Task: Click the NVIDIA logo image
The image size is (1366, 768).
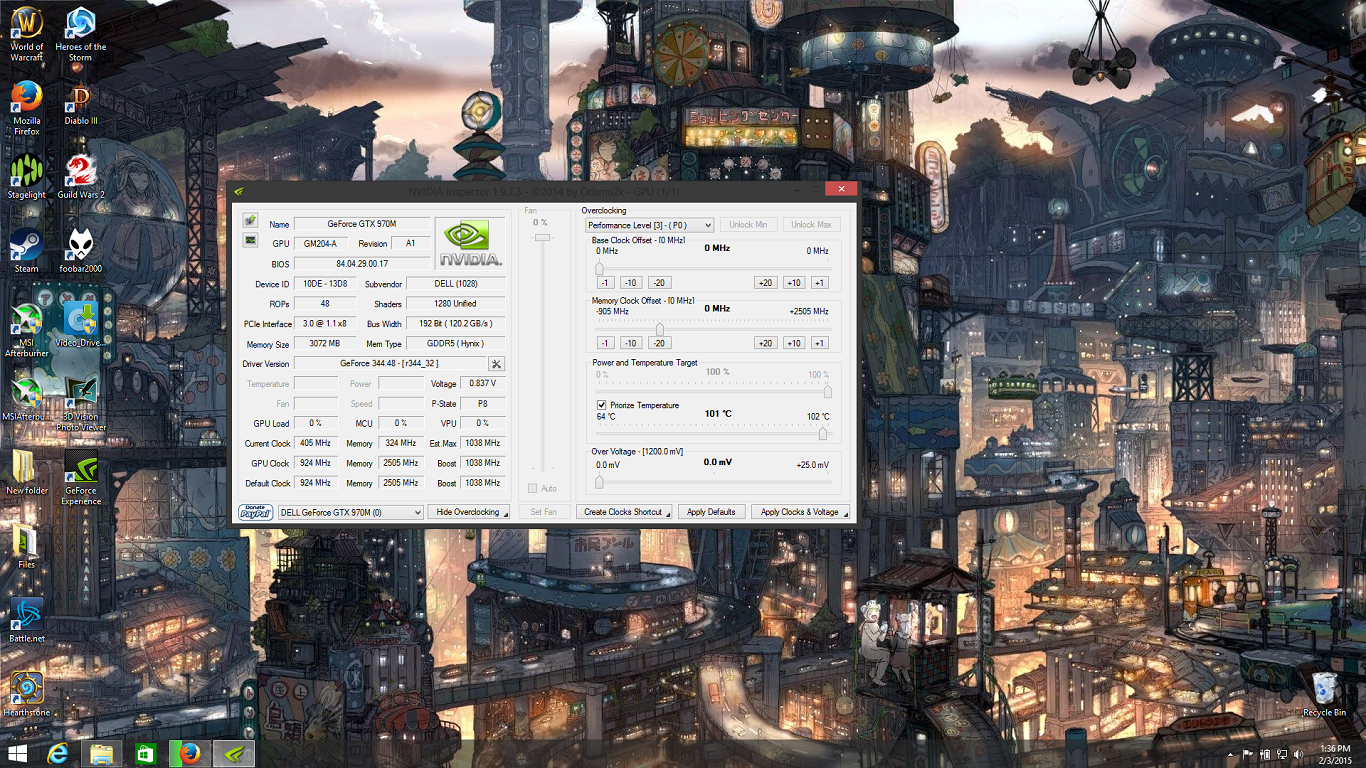Action: click(x=471, y=243)
